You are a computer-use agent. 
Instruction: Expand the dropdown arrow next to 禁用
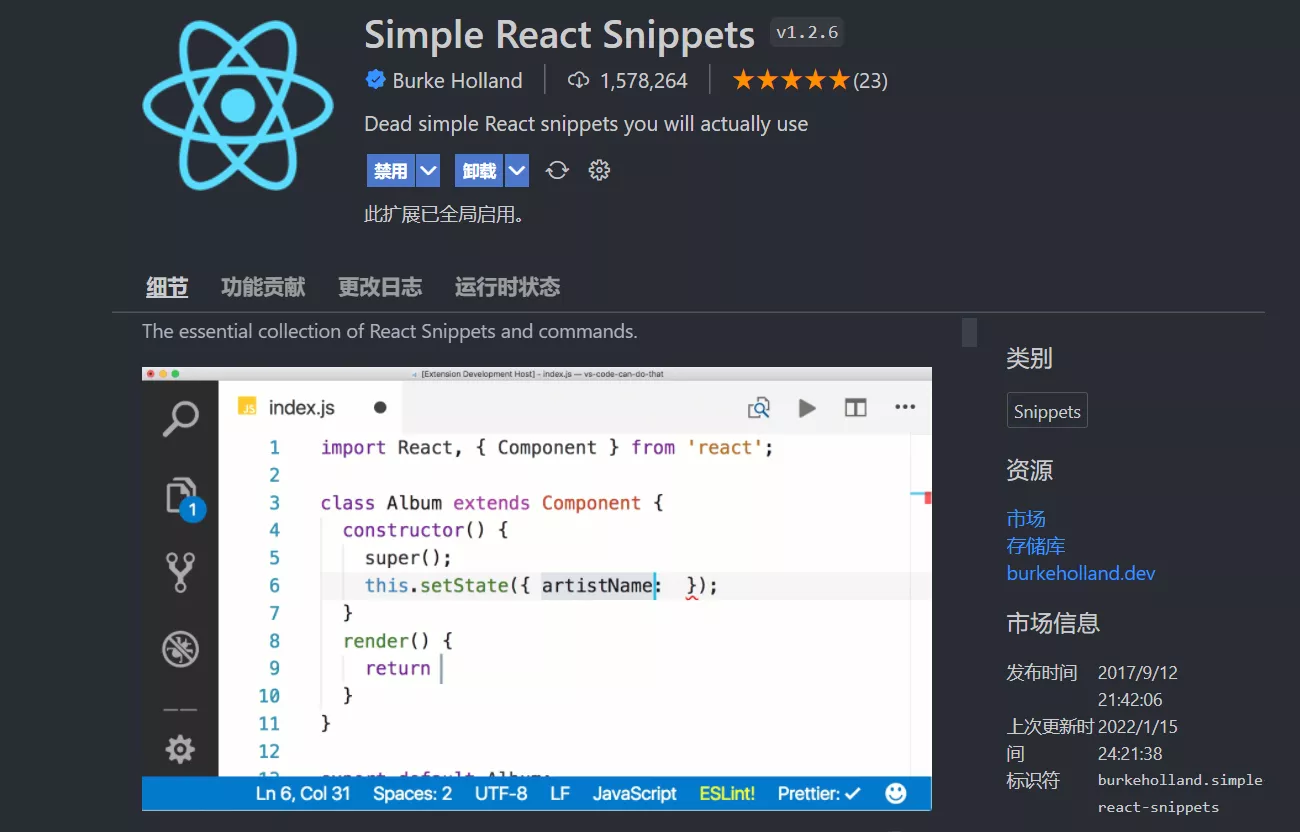click(428, 171)
